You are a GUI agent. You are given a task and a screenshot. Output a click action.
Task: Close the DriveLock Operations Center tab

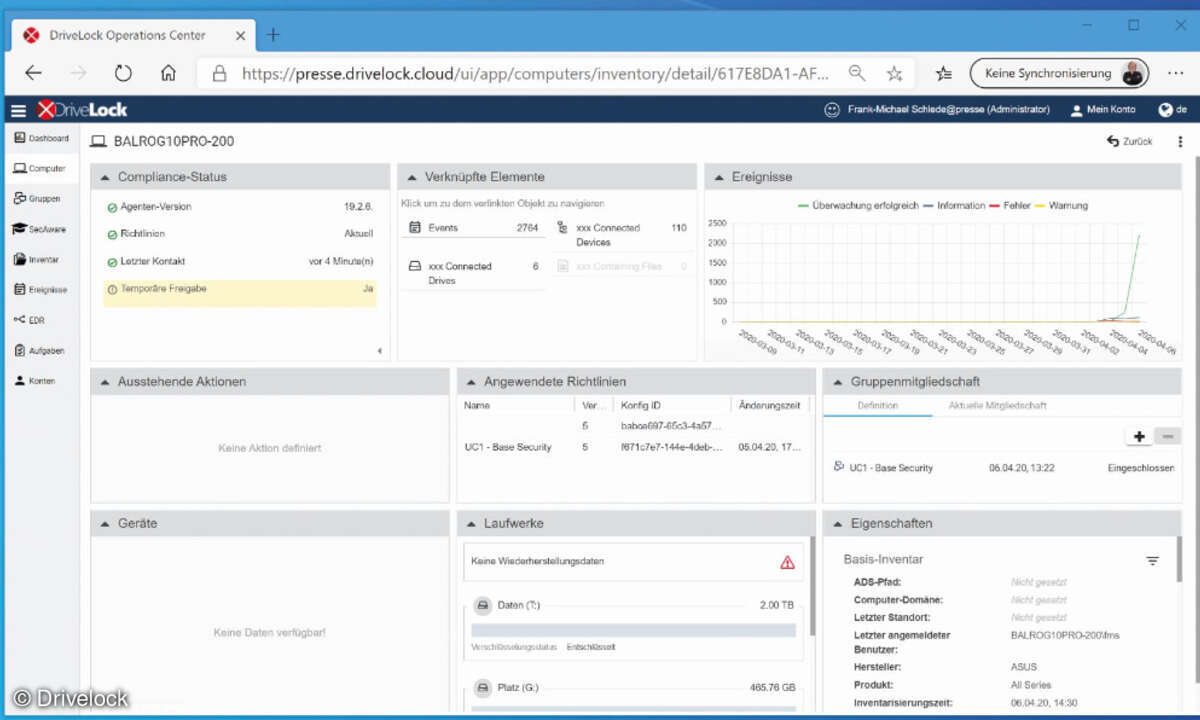tap(241, 35)
